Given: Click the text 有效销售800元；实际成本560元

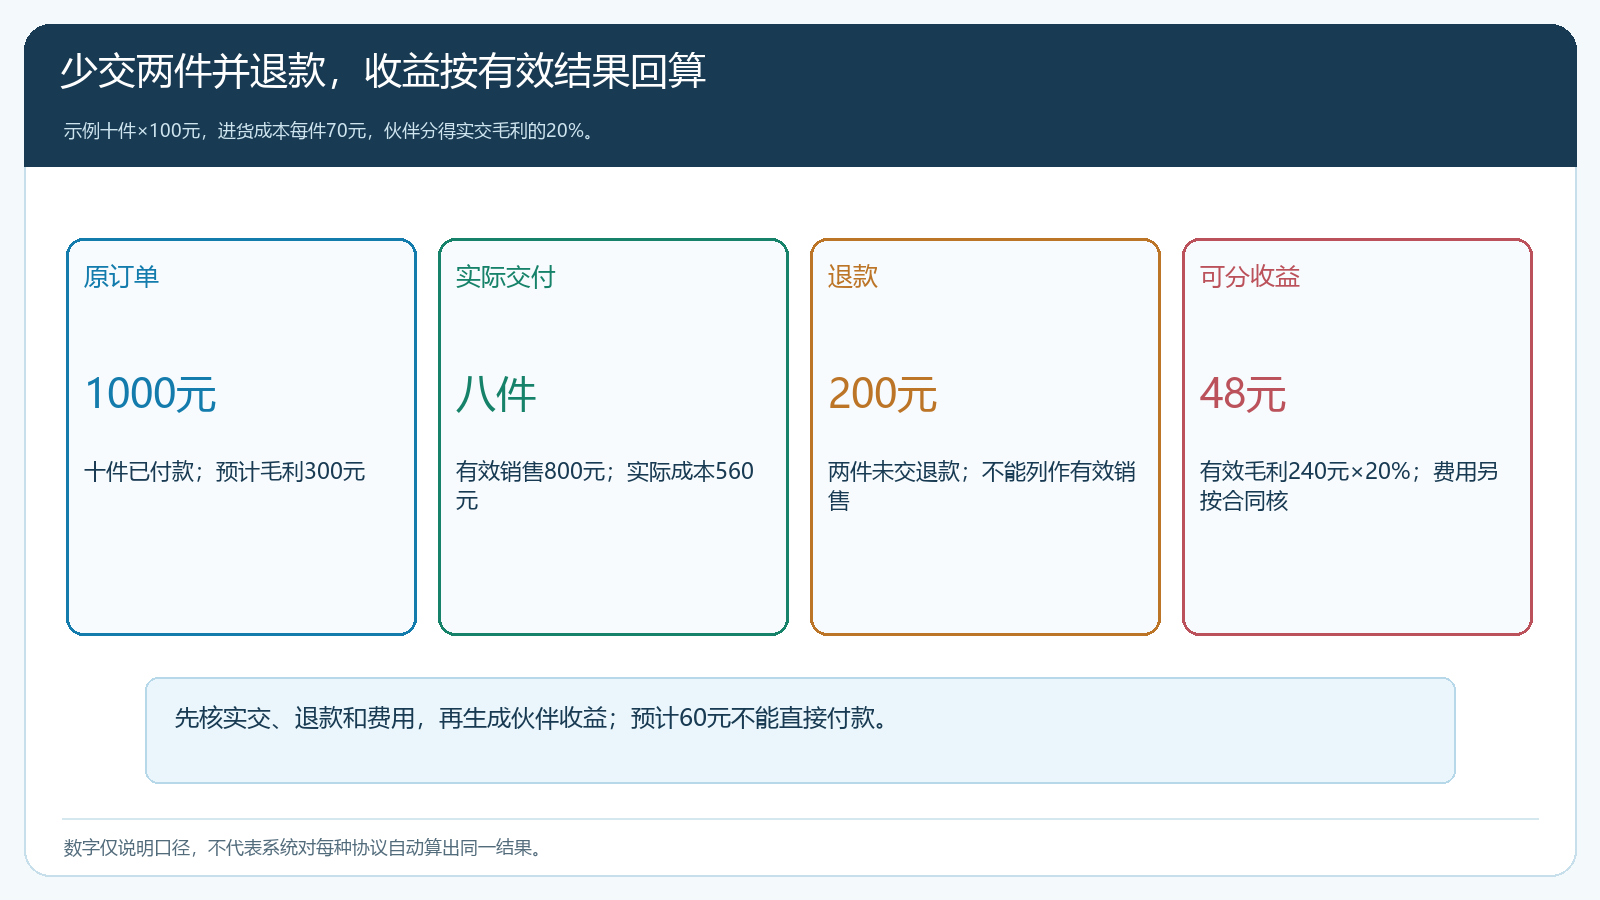Looking at the screenshot, I should 605,485.
